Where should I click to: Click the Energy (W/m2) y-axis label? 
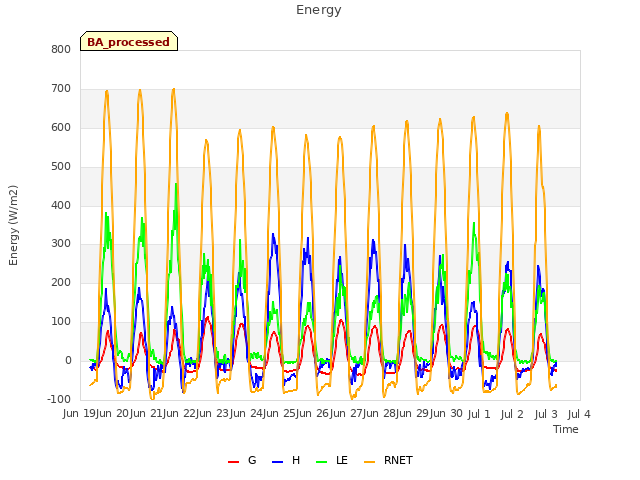pos(13,225)
